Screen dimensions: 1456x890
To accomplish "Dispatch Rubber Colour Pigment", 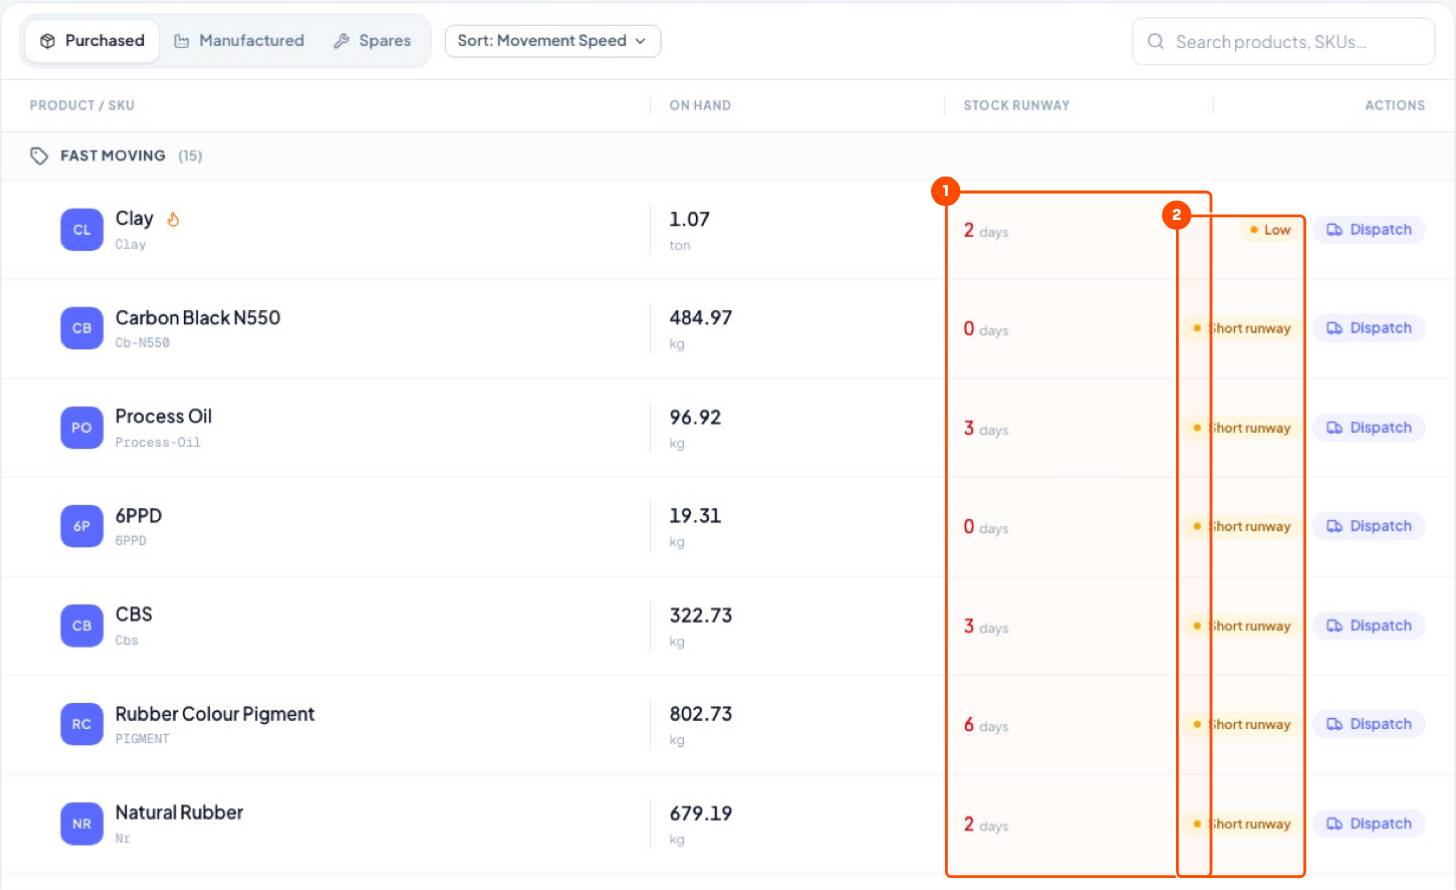I will [x=1369, y=724].
